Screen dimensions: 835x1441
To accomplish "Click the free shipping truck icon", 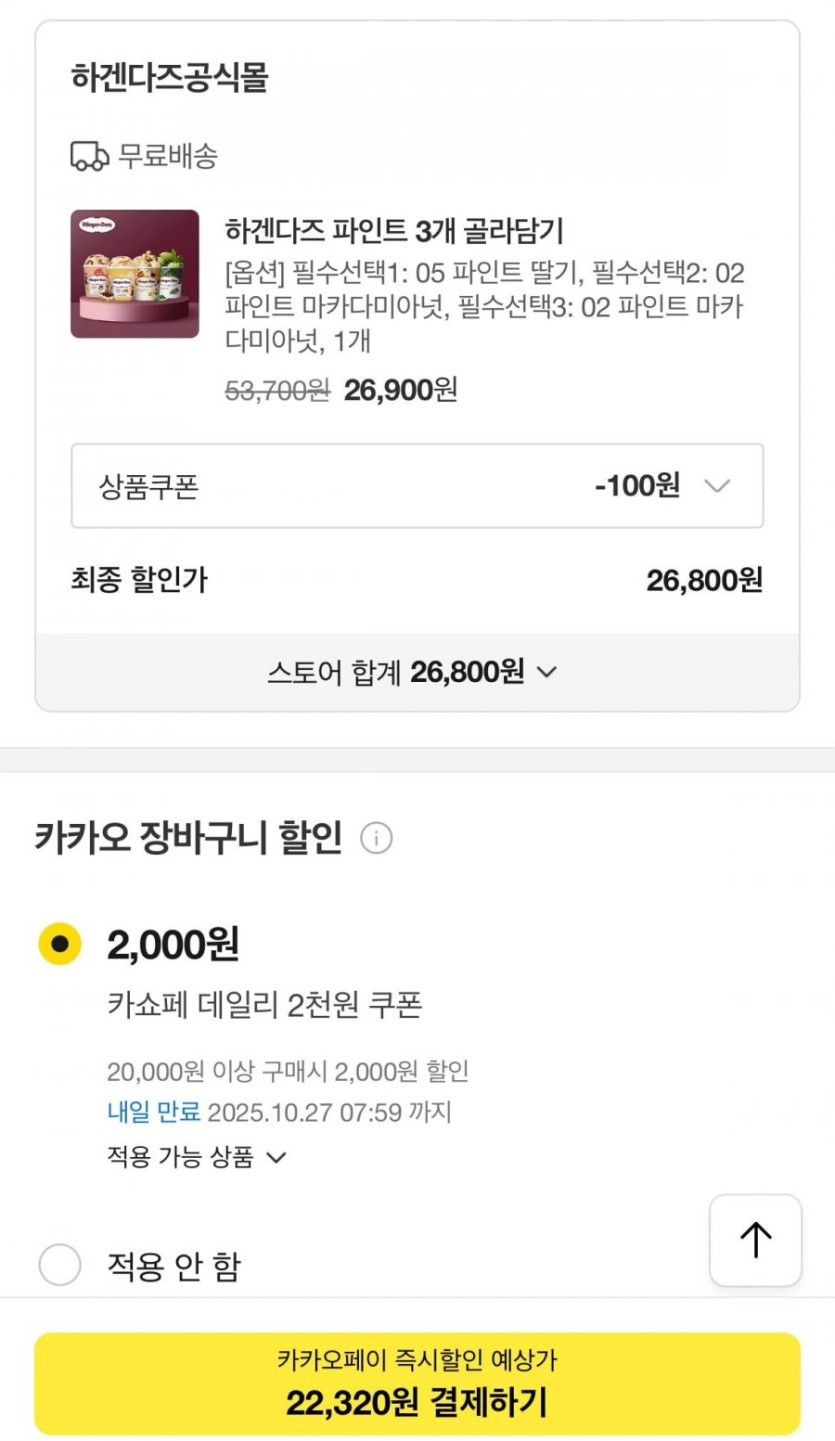I will (89, 156).
